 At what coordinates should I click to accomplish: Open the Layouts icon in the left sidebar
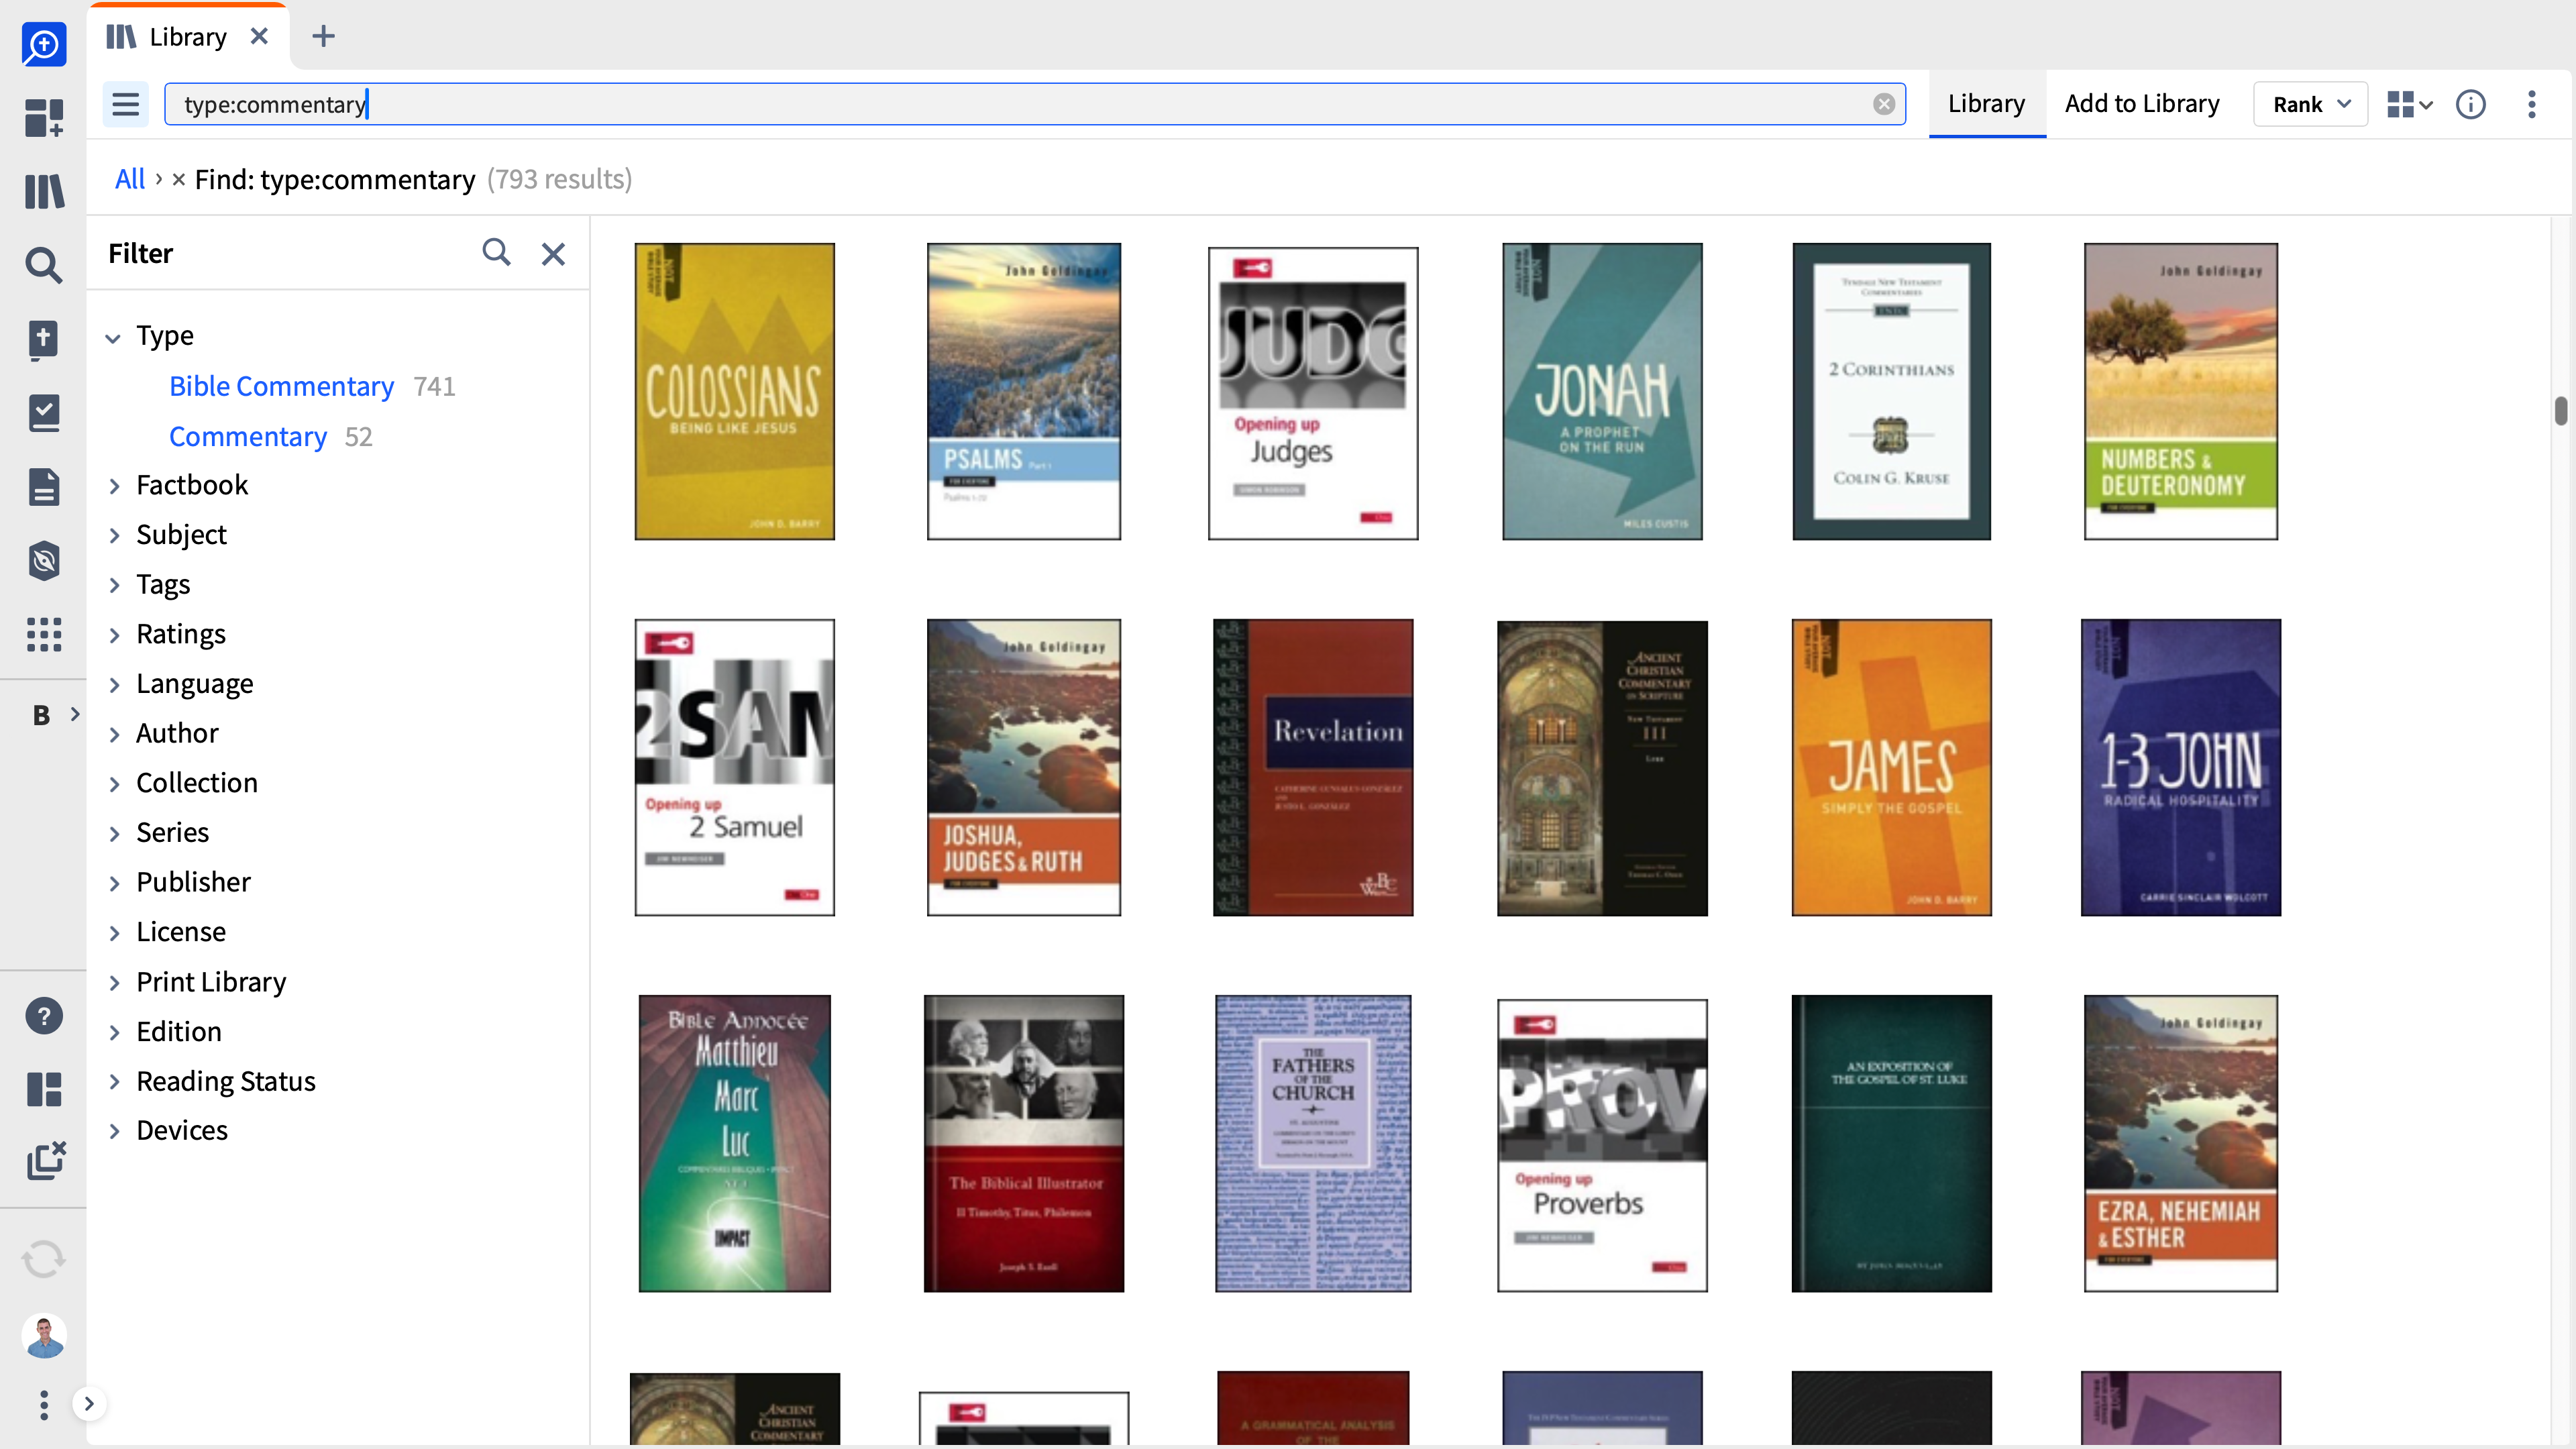pyautogui.click(x=44, y=1089)
